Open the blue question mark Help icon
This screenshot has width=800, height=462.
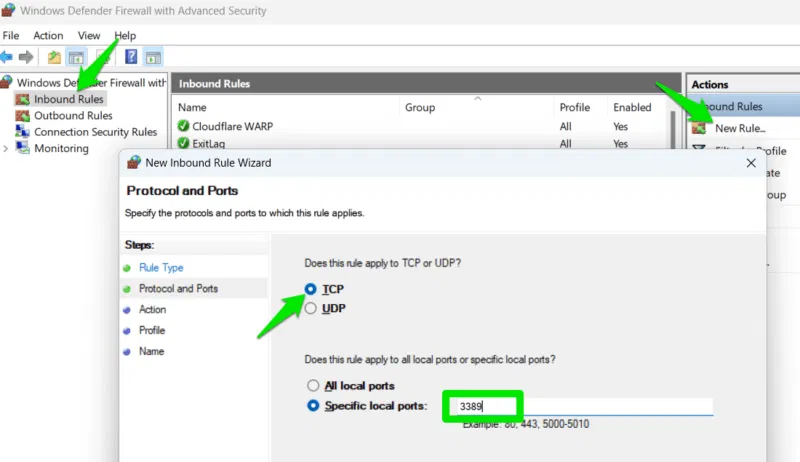[x=131, y=57]
